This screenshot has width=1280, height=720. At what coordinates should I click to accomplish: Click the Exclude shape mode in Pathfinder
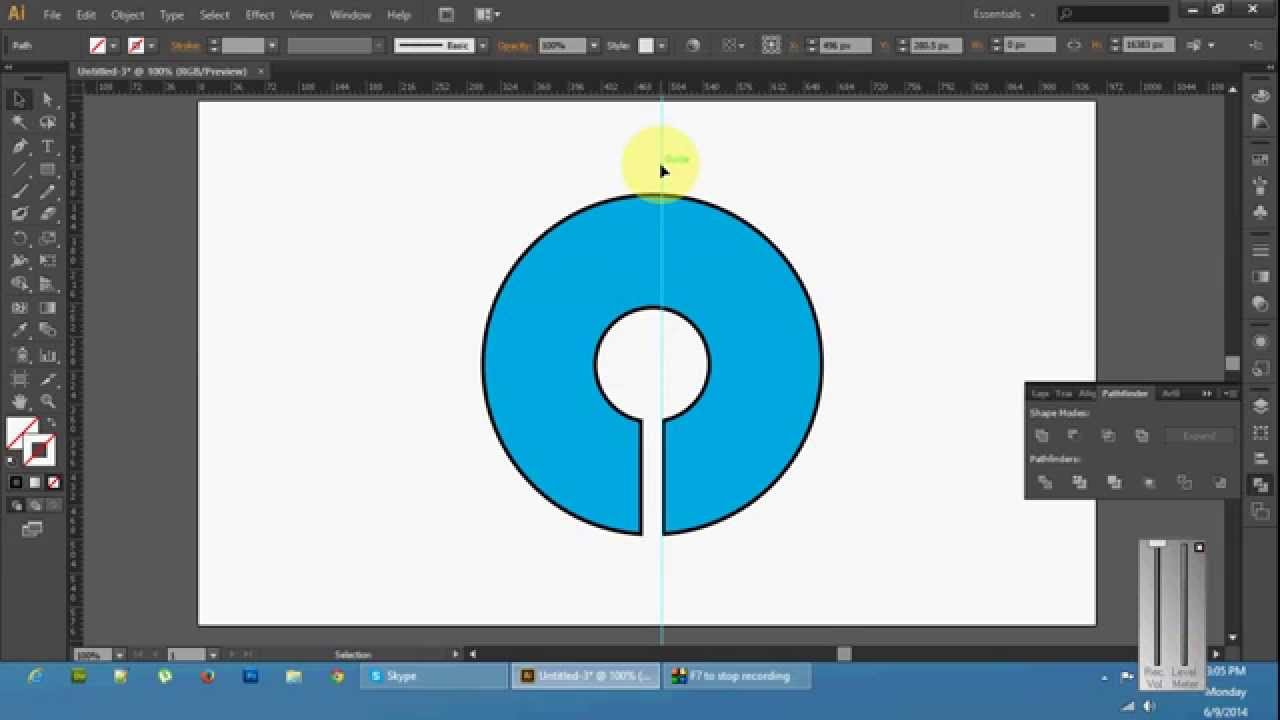coord(1142,436)
